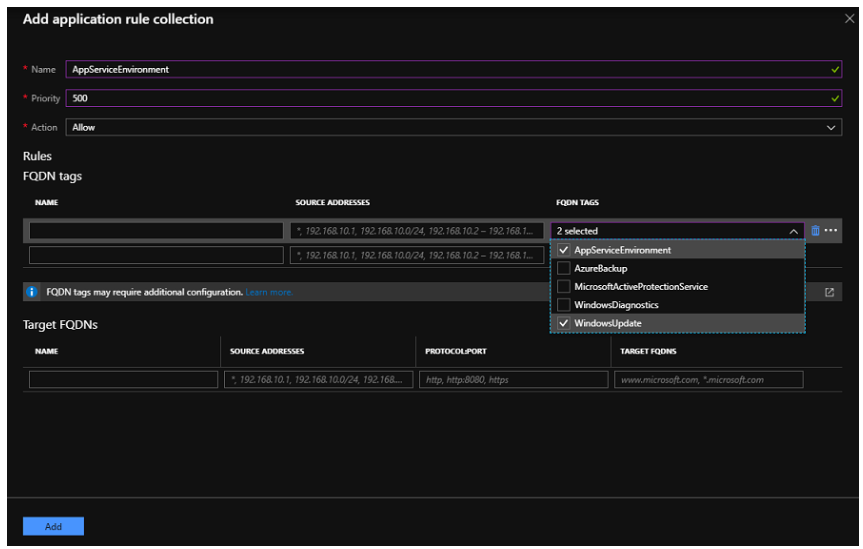This screenshot has height=549, width=863.
Task: Deselect the WindowsUpdate FQDN tag
Action: [564, 323]
